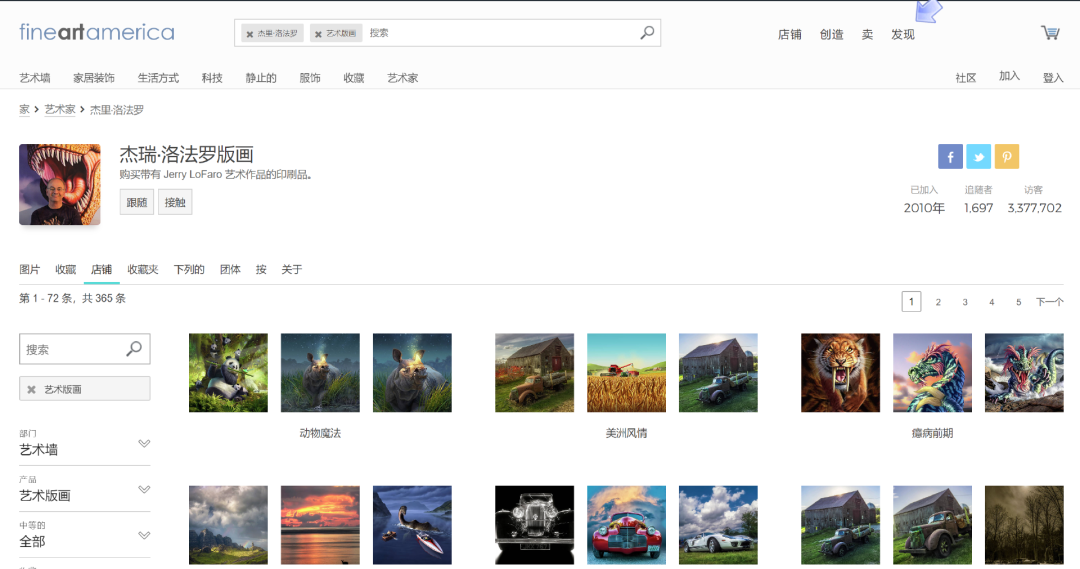Screen dimensions: 1080x569
Task: Open the red combine harvester wheat field thumbnail
Action: click(626, 373)
